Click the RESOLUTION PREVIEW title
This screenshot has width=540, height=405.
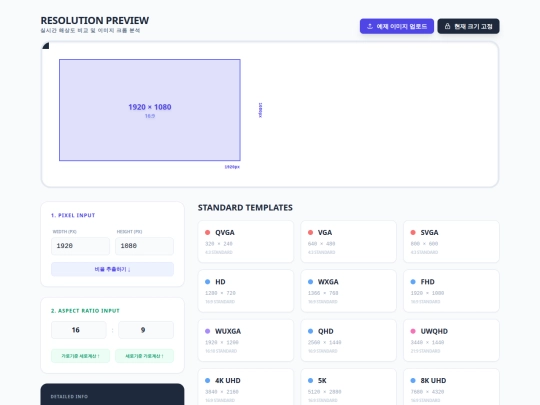pos(95,21)
